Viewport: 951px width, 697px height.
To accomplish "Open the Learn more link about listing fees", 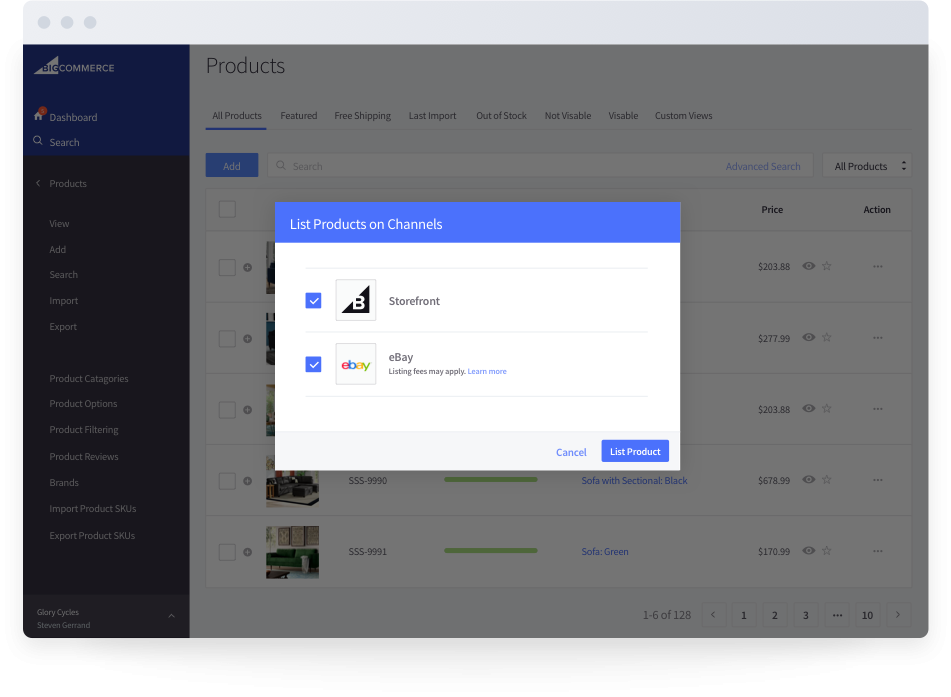I will click(487, 371).
